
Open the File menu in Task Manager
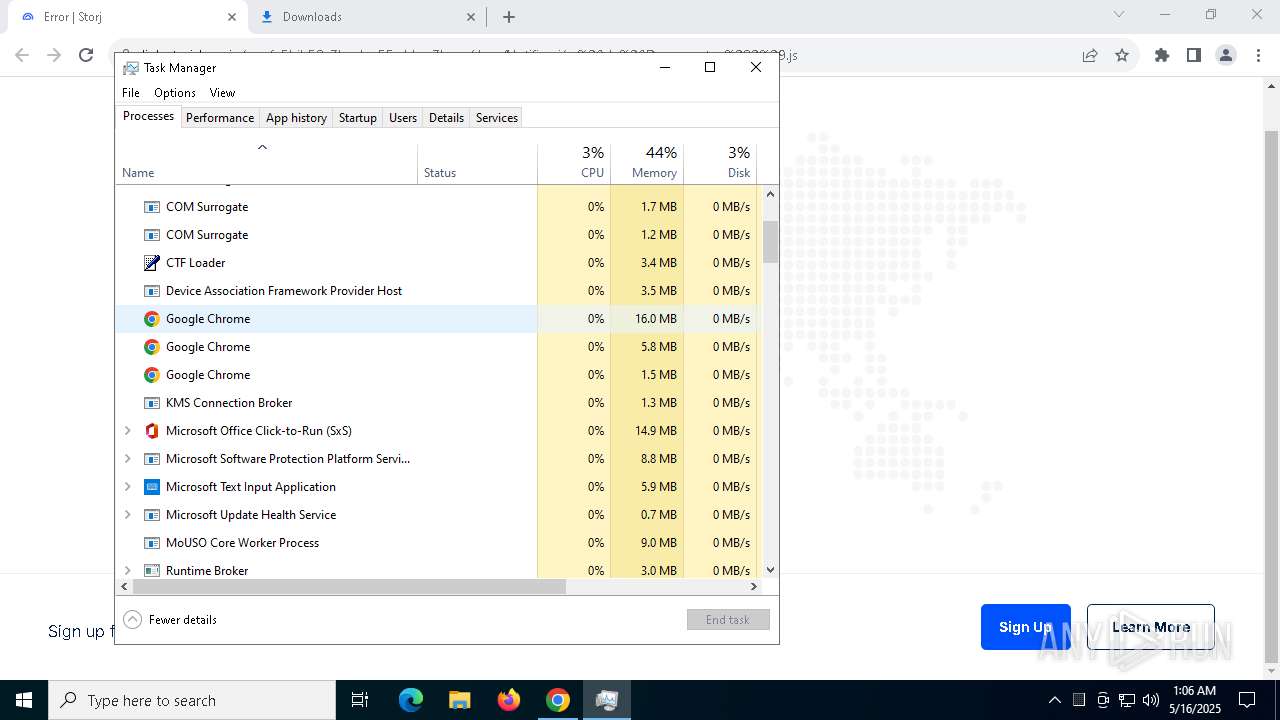click(x=131, y=93)
